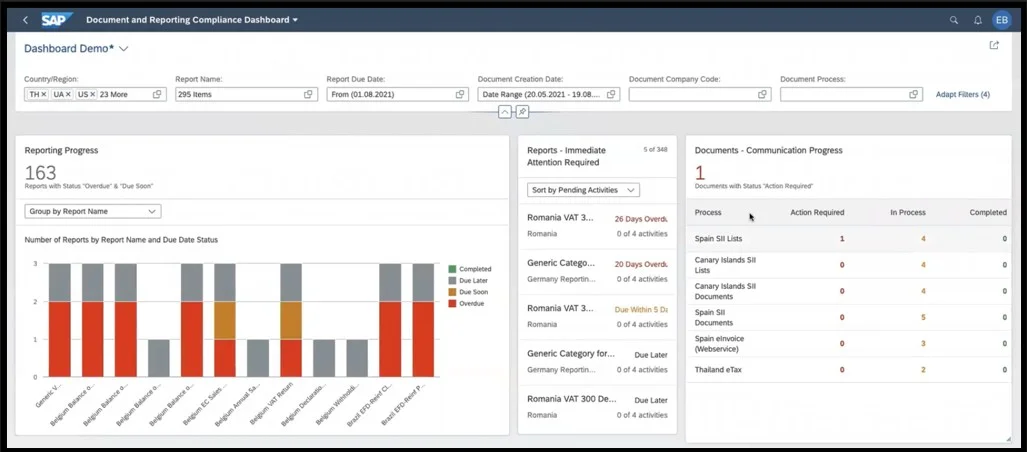Click the back navigation arrow
Image resolution: width=1027 pixels, height=452 pixels.
click(25, 20)
